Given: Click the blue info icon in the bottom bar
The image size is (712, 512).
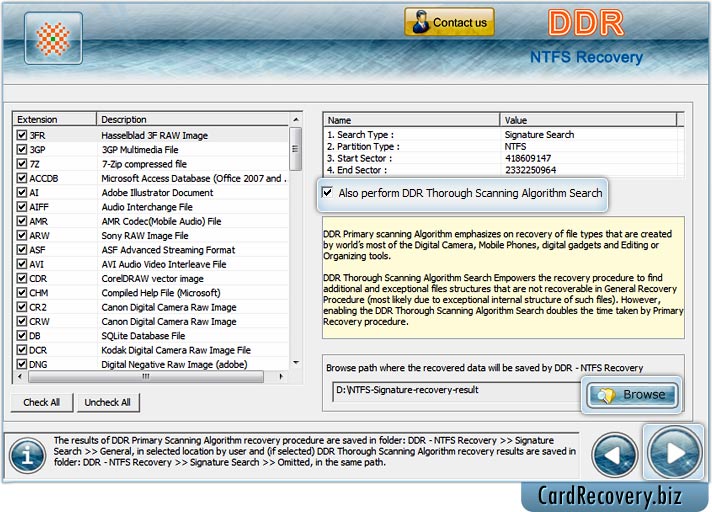Looking at the screenshot, I should pyautogui.click(x=27, y=455).
